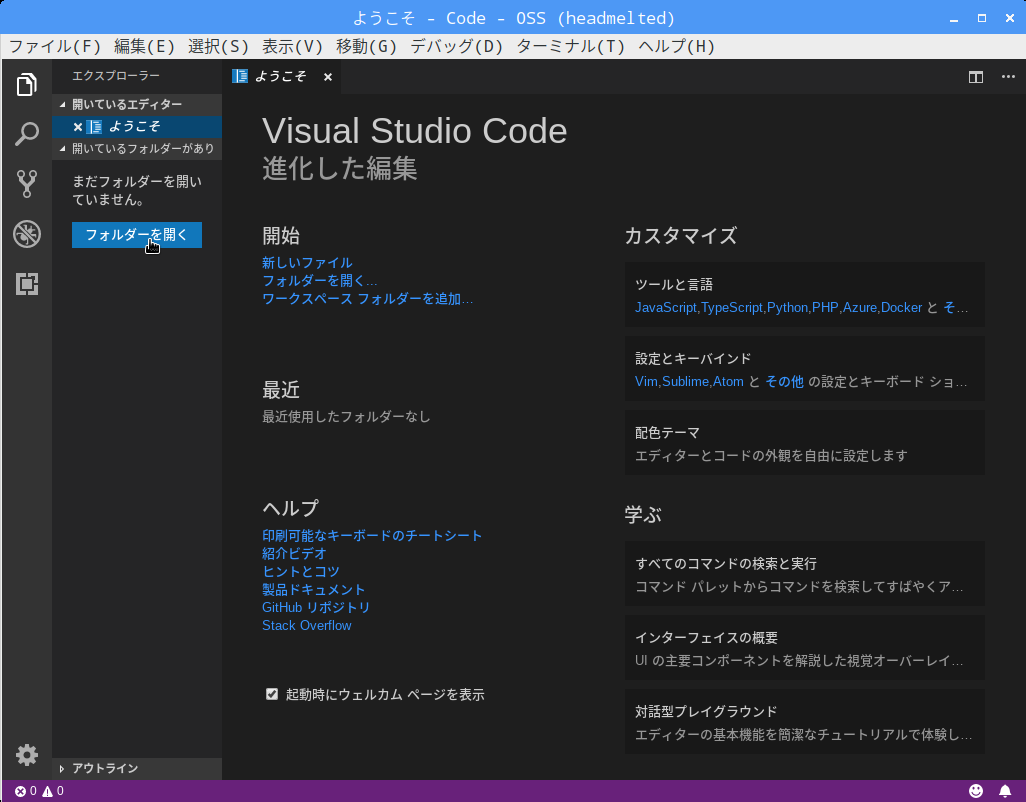Open the 対話型プレイグラウンド card
This screenshot has height=802, width=1026.
pos(804,722)
